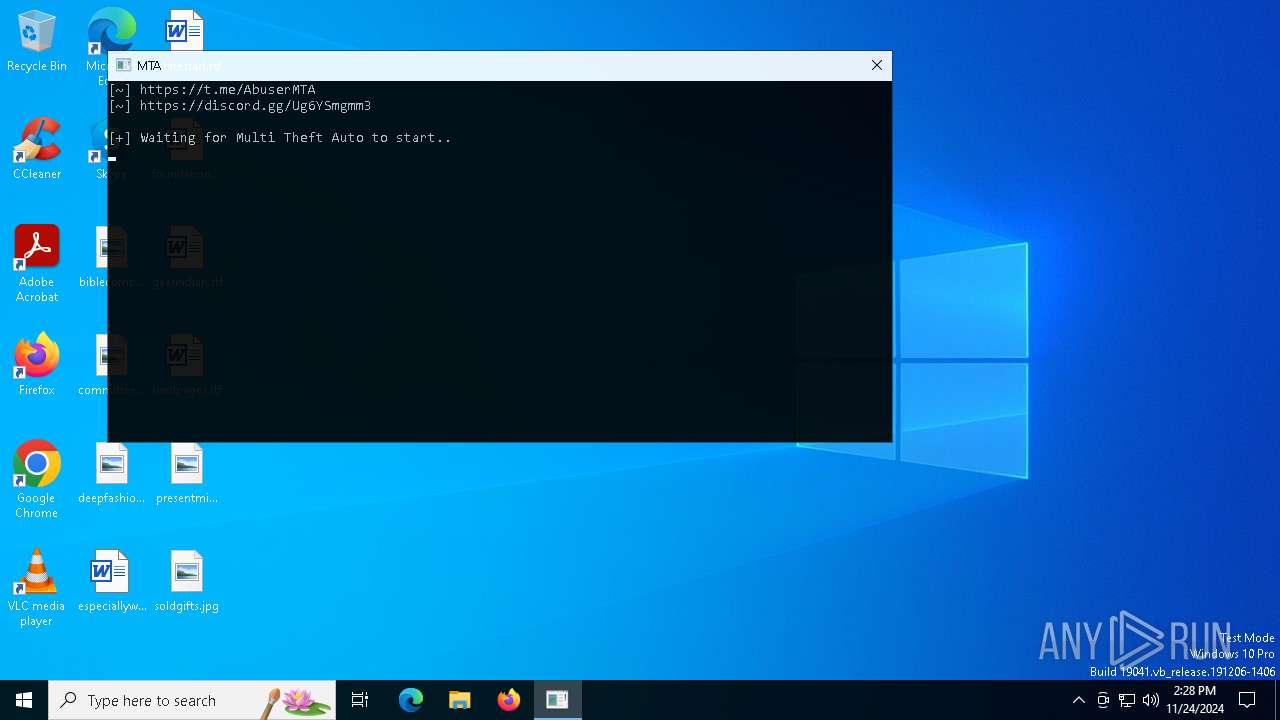Open the Recycle Bin desktop icon
Viewport: 1280px width, 720px height.
pos(37,42)
